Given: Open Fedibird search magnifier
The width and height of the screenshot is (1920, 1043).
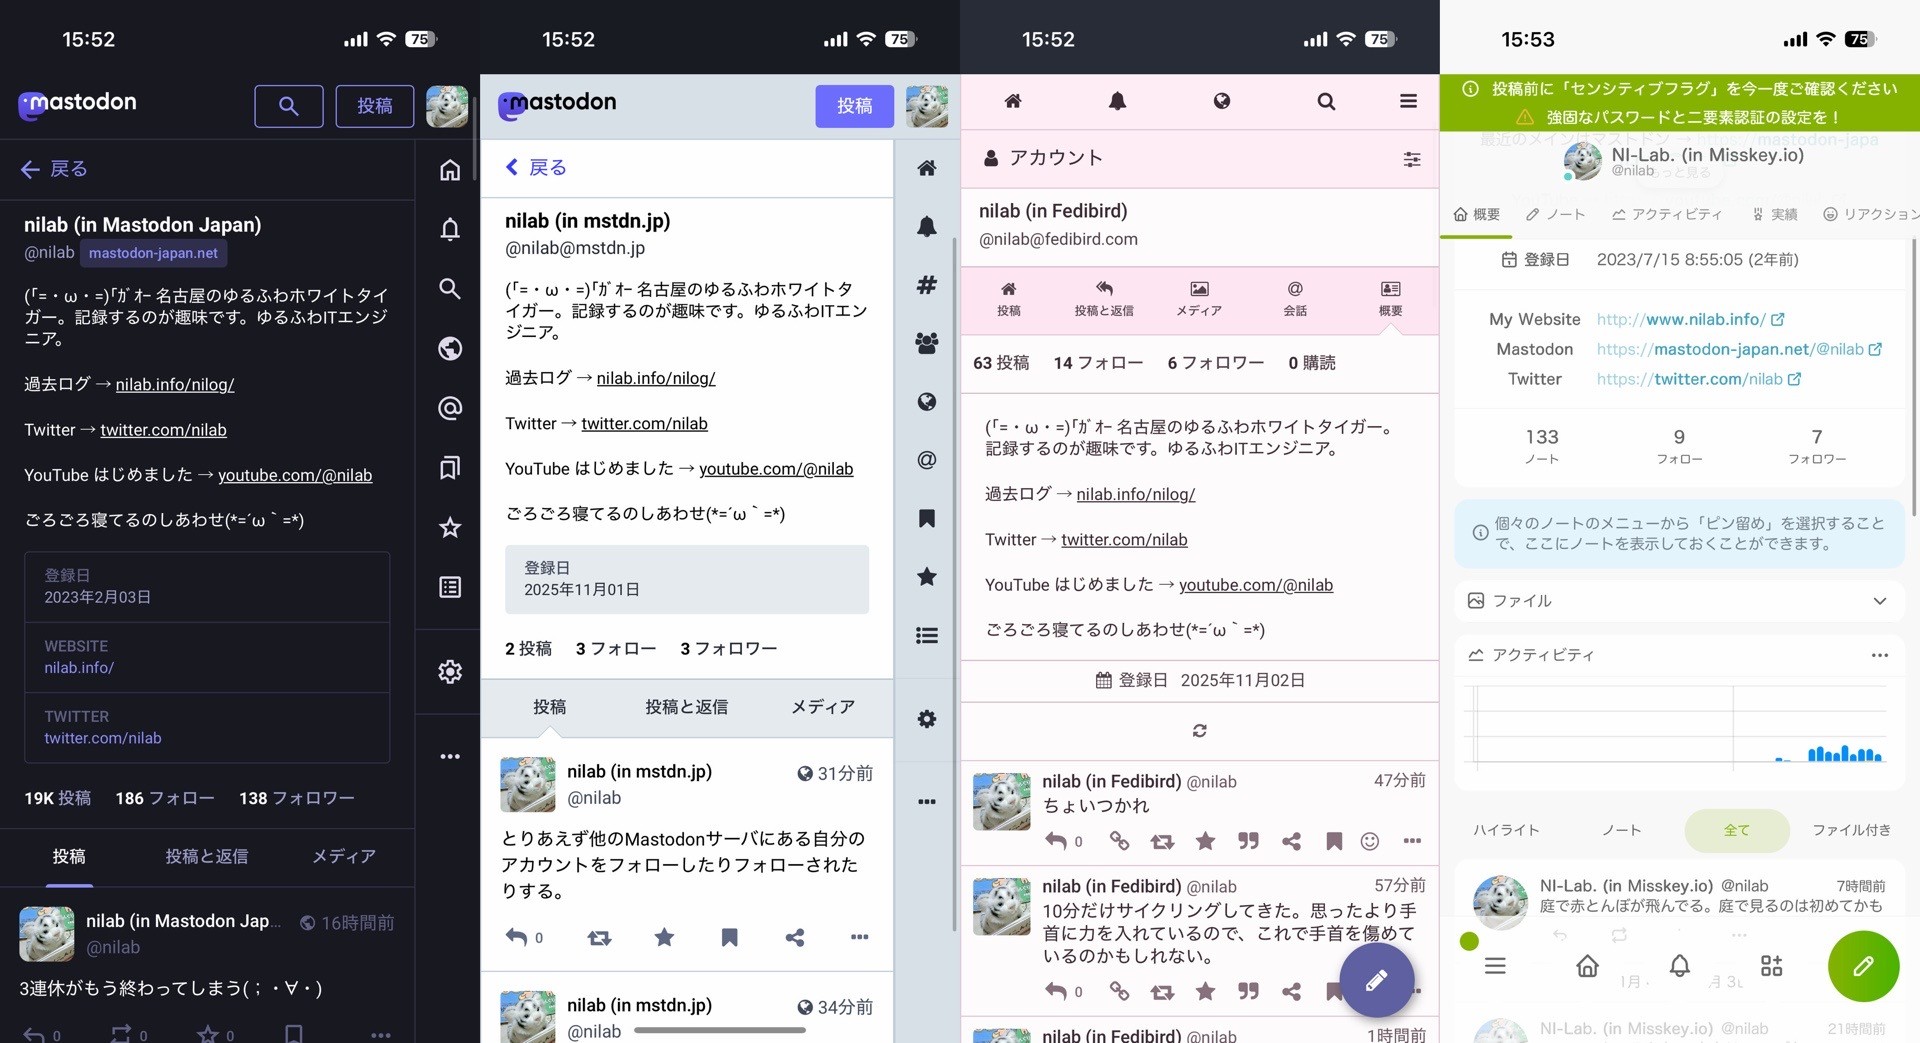Looking at the screenshot, I should click(1325, 100).
